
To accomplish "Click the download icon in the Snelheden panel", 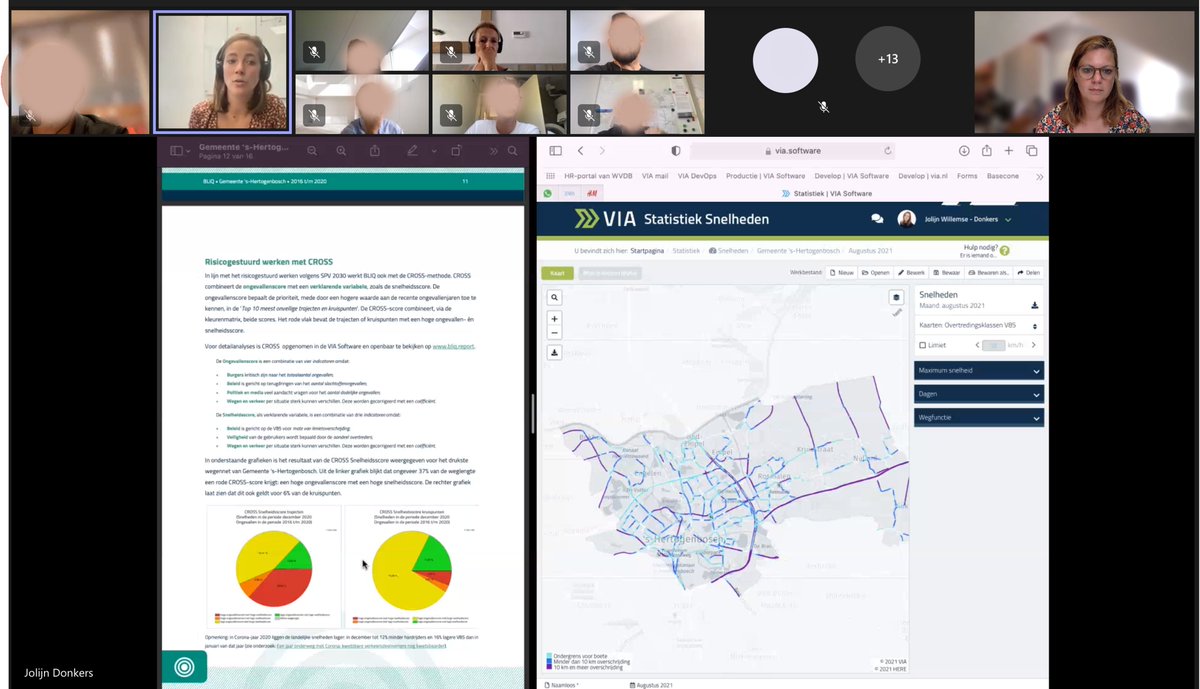I will click(1035, 306).
